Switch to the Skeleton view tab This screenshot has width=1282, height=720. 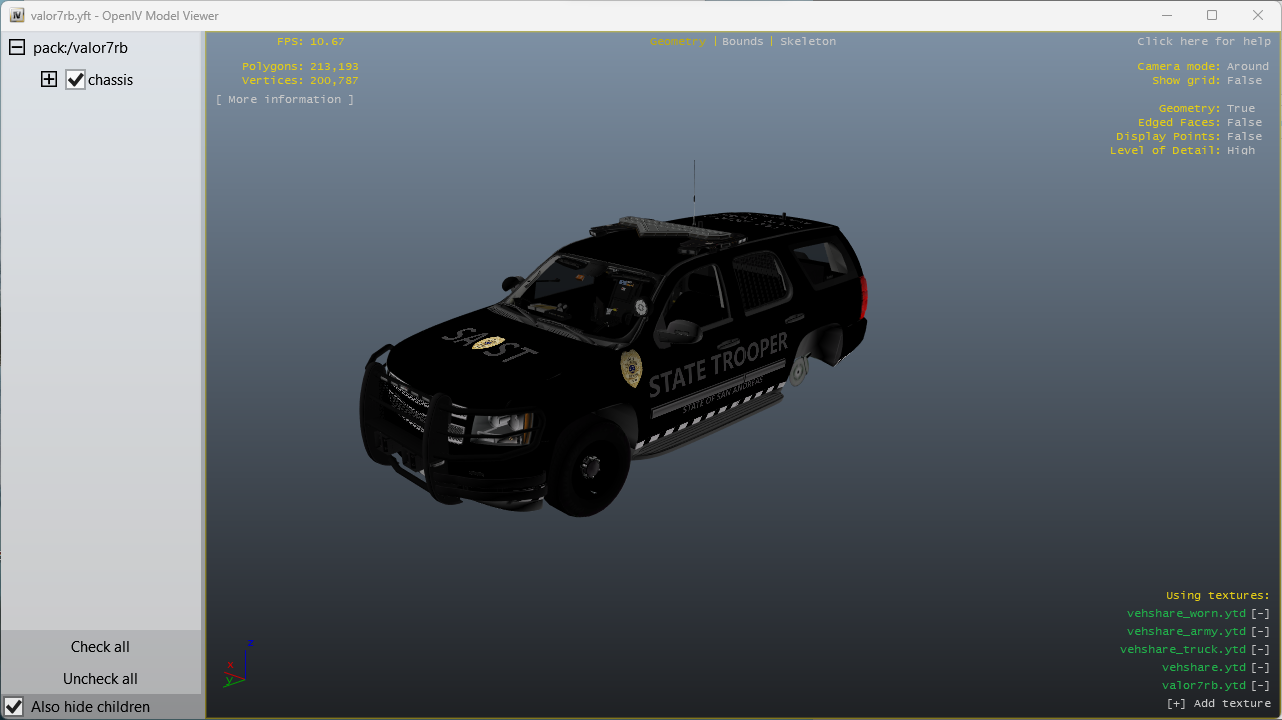tap(807, 42)
